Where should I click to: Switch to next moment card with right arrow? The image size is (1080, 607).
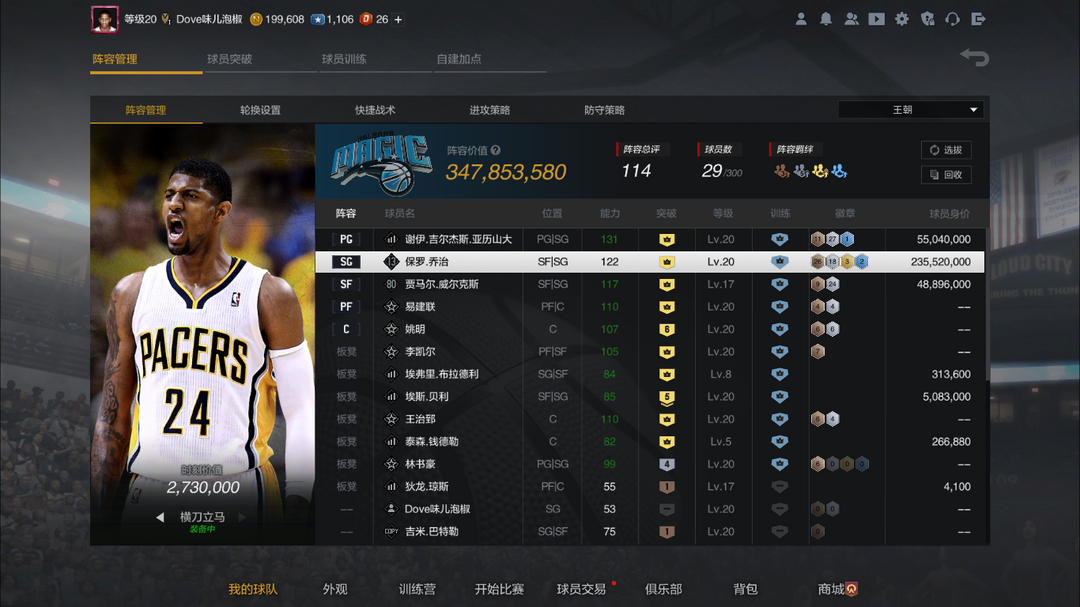tap(242, 518)
